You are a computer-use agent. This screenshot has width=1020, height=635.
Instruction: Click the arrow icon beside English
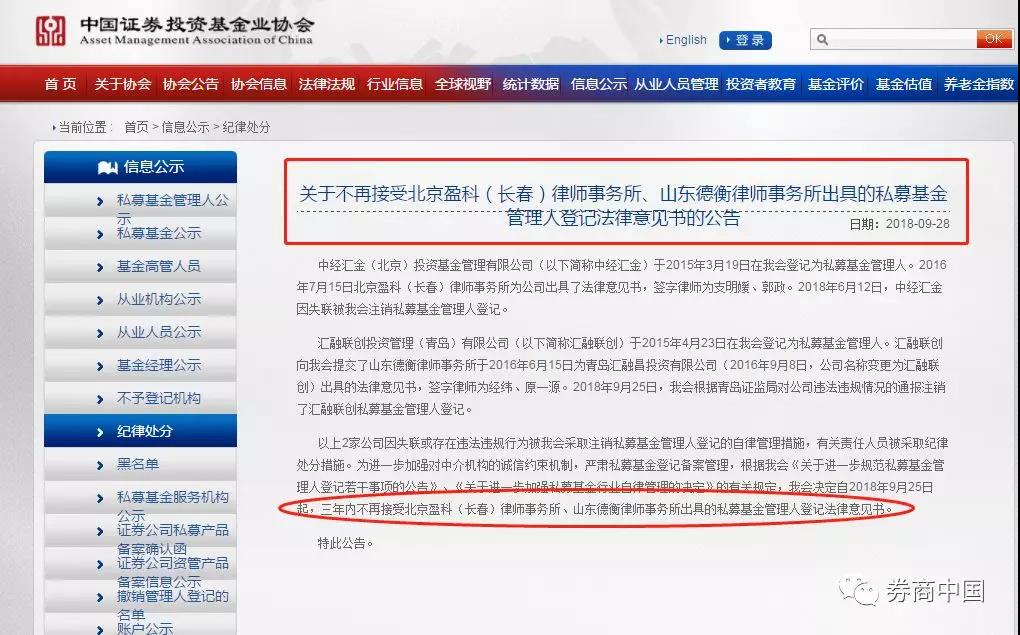click(662, 40)
